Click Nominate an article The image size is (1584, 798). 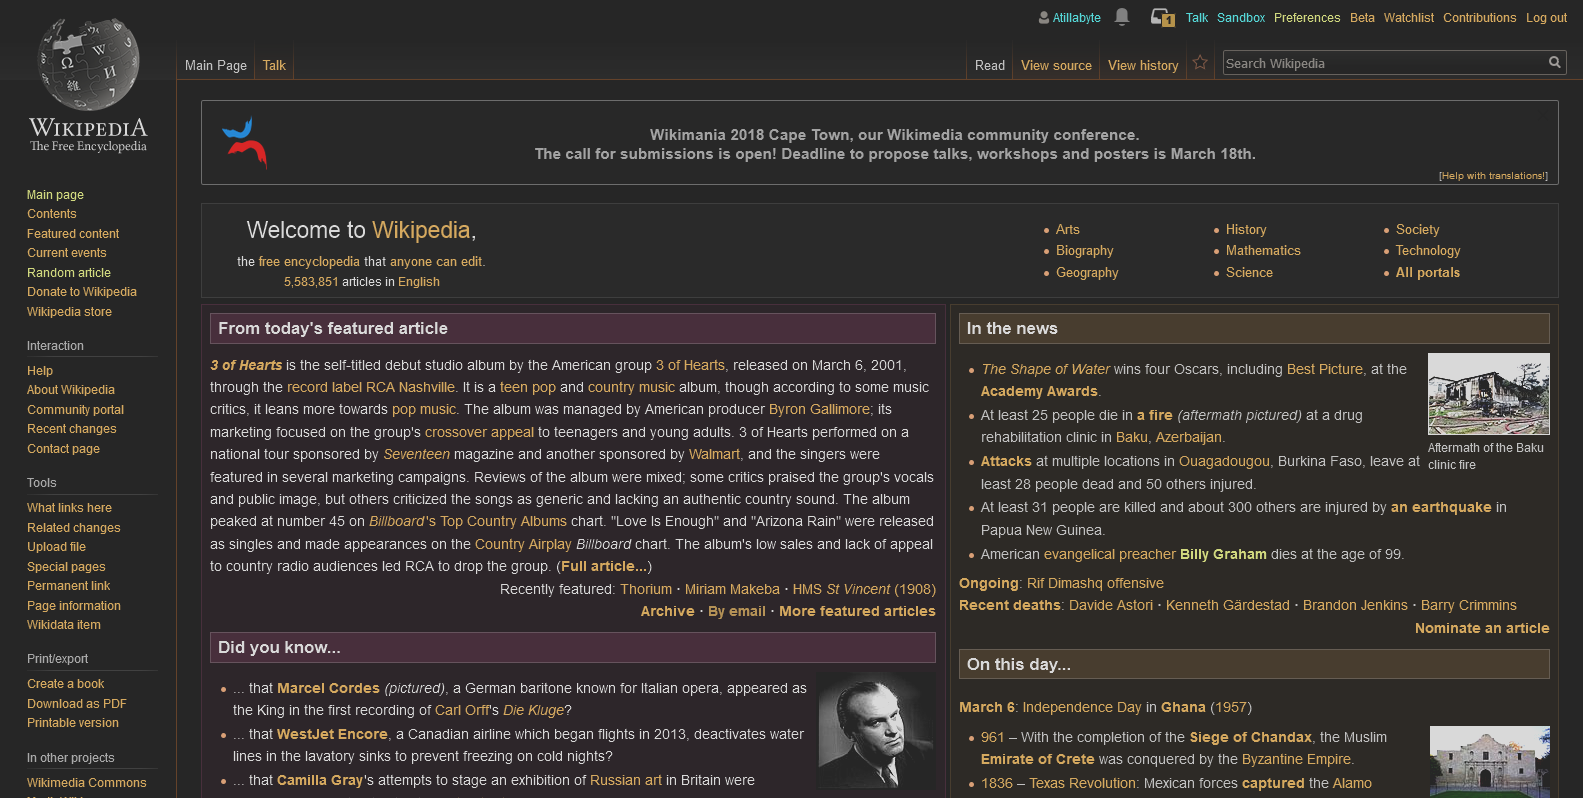click(x=1482, y=628)
